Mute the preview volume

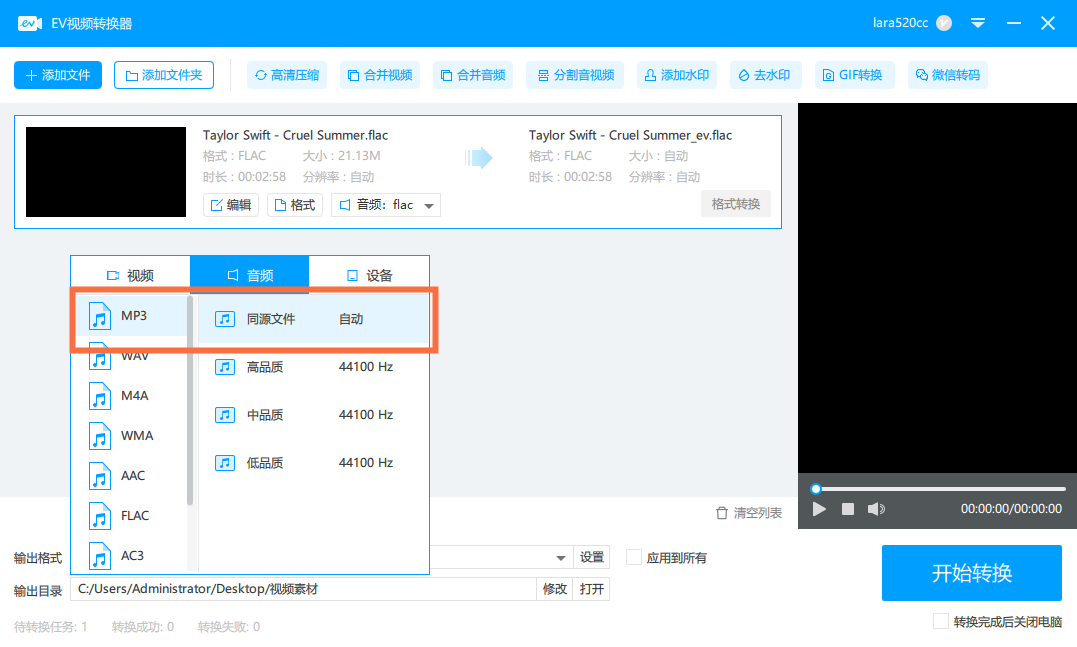point(876,509)
